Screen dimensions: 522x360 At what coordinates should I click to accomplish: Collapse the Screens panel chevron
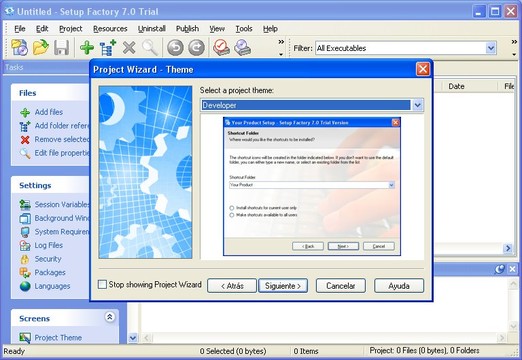110,317
